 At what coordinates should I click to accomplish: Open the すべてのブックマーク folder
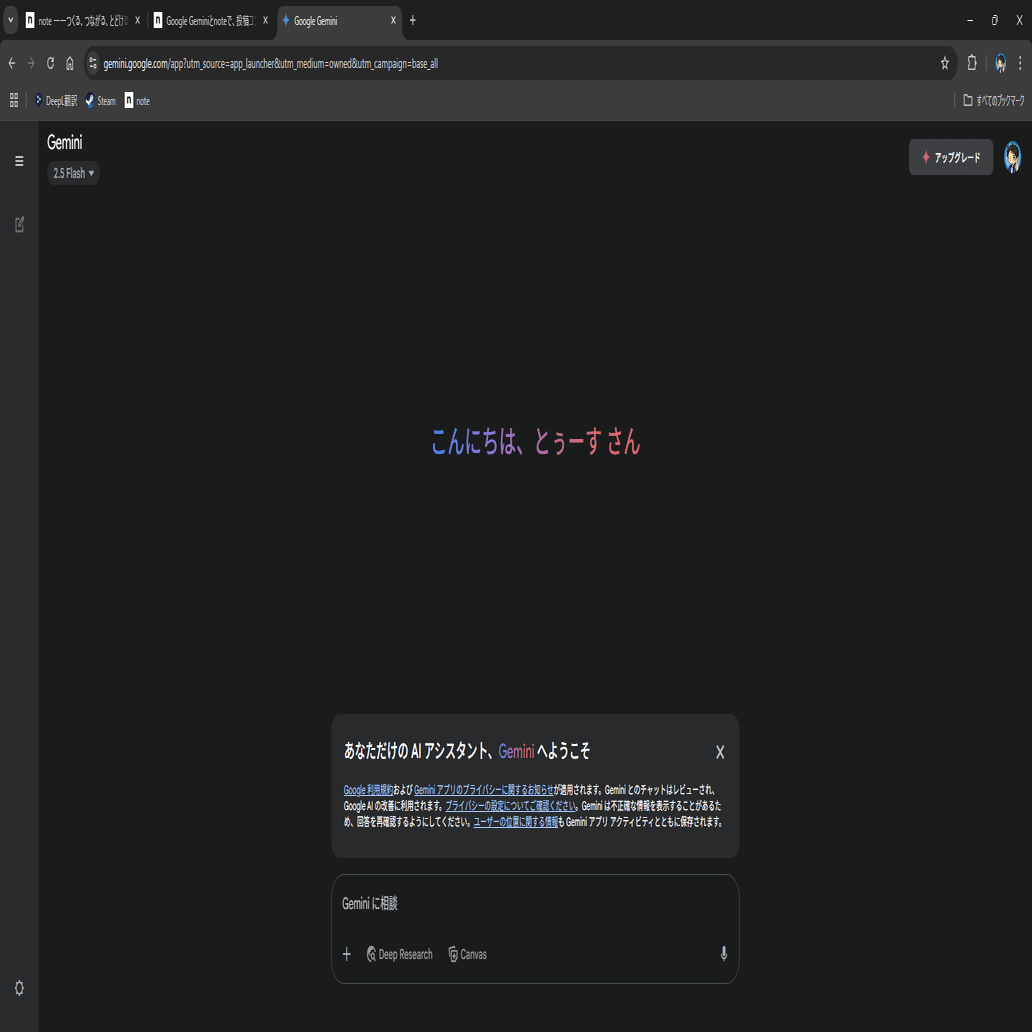click(x=994, y=101)
